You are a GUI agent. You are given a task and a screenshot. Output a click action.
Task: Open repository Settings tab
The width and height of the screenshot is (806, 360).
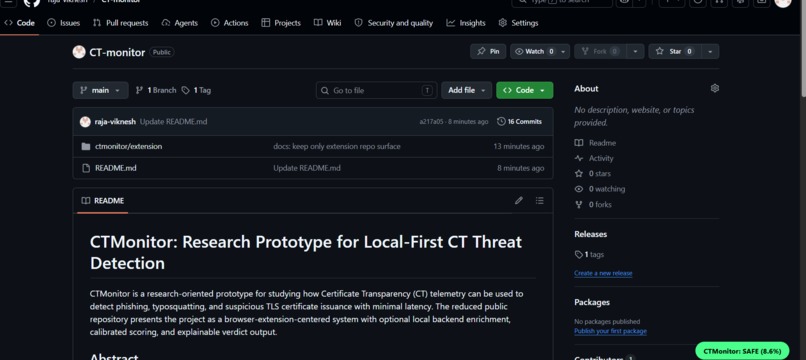[518, 23]
